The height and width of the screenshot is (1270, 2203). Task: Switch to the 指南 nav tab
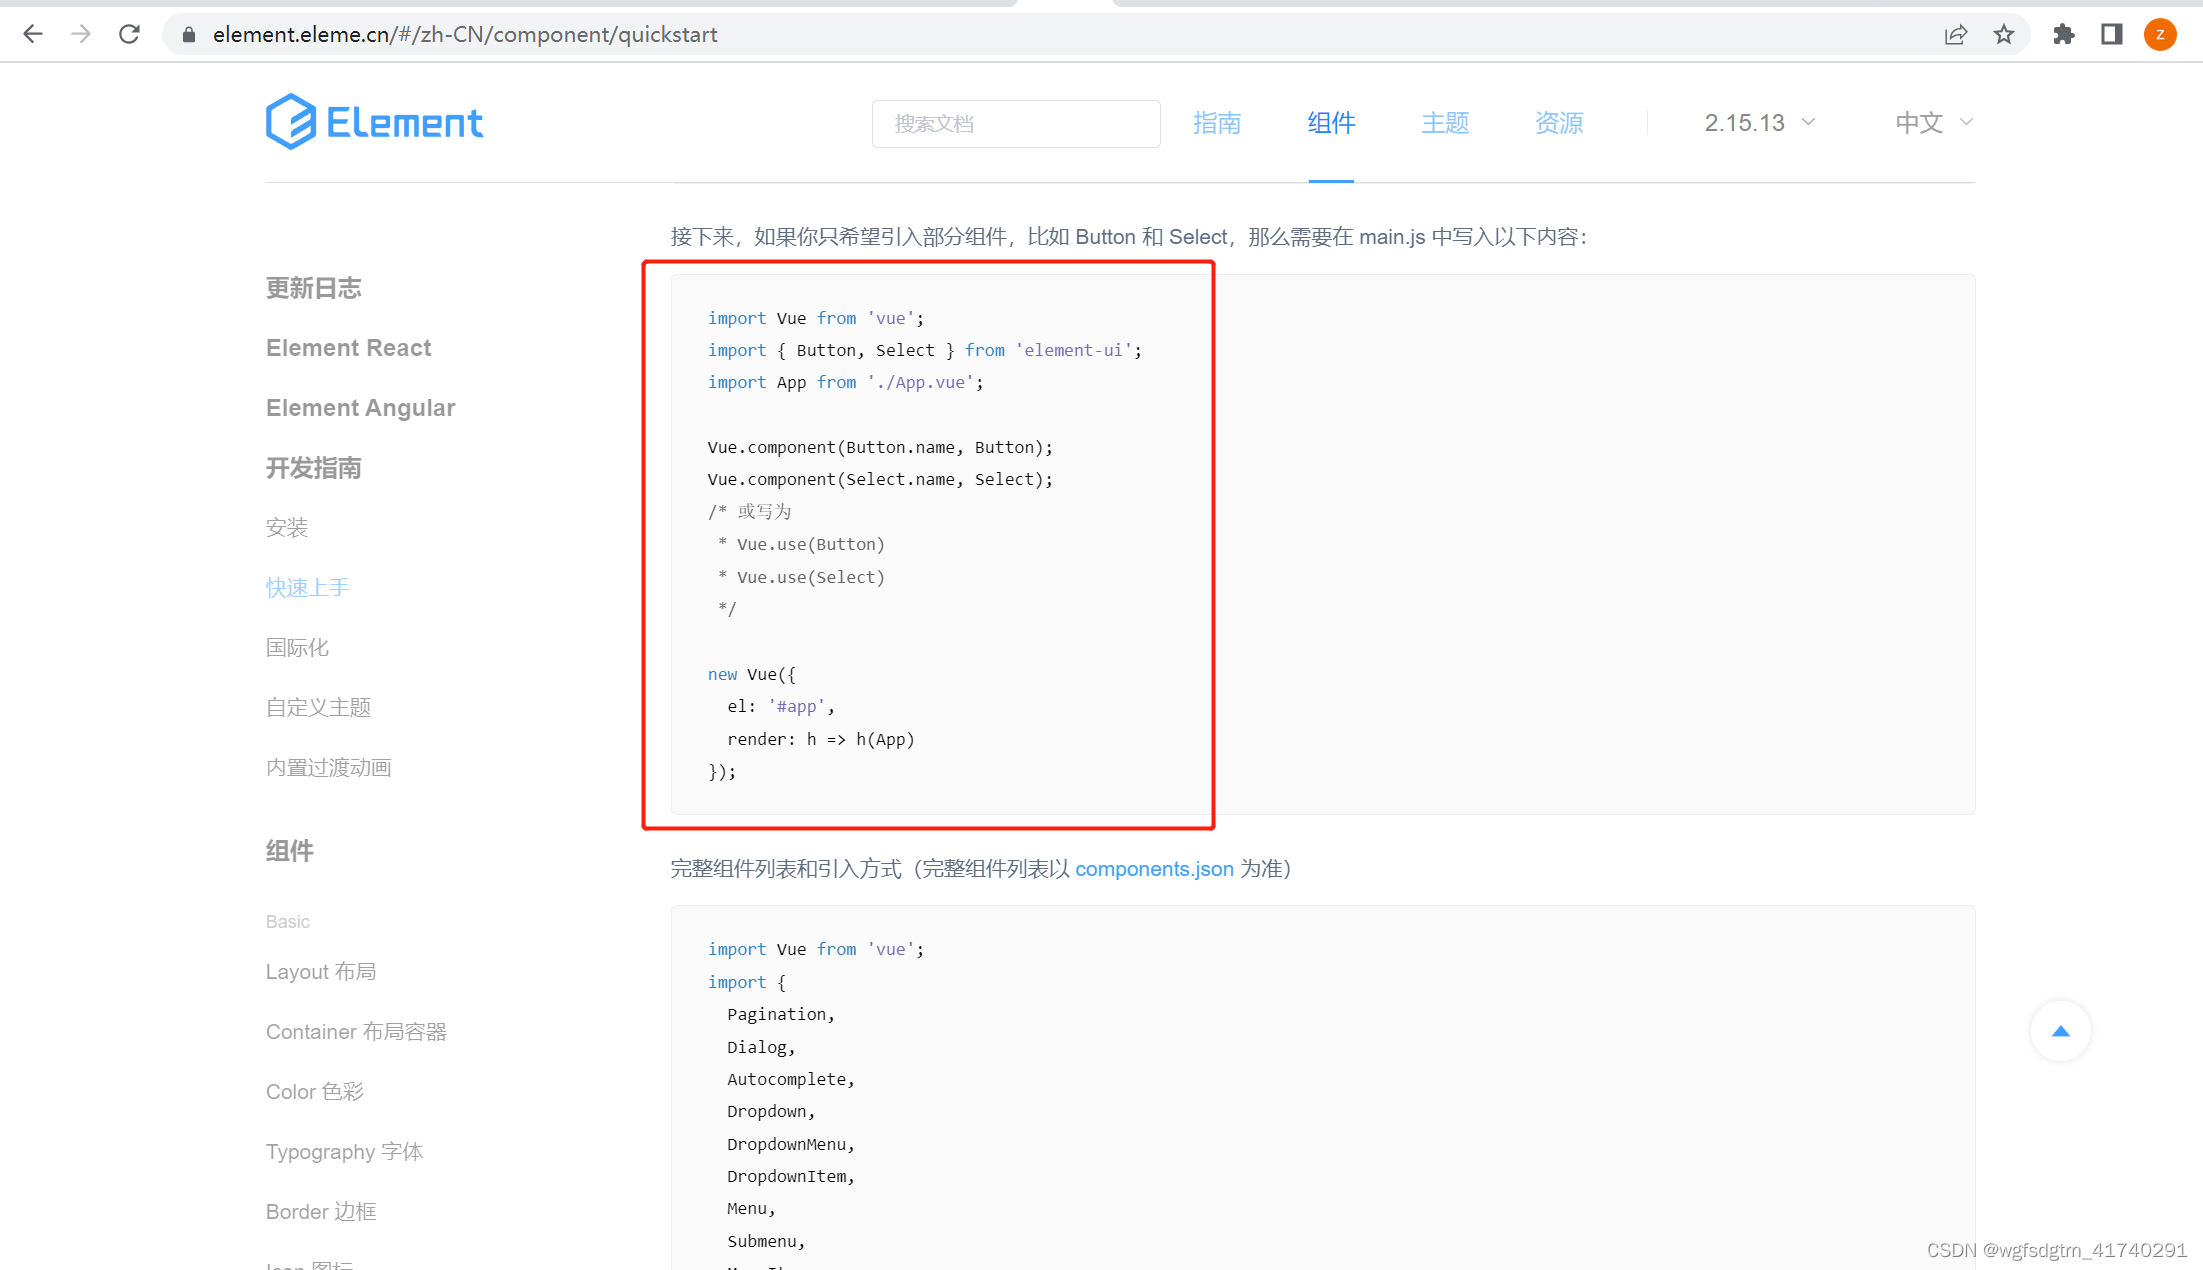(x=1217, y=122)
